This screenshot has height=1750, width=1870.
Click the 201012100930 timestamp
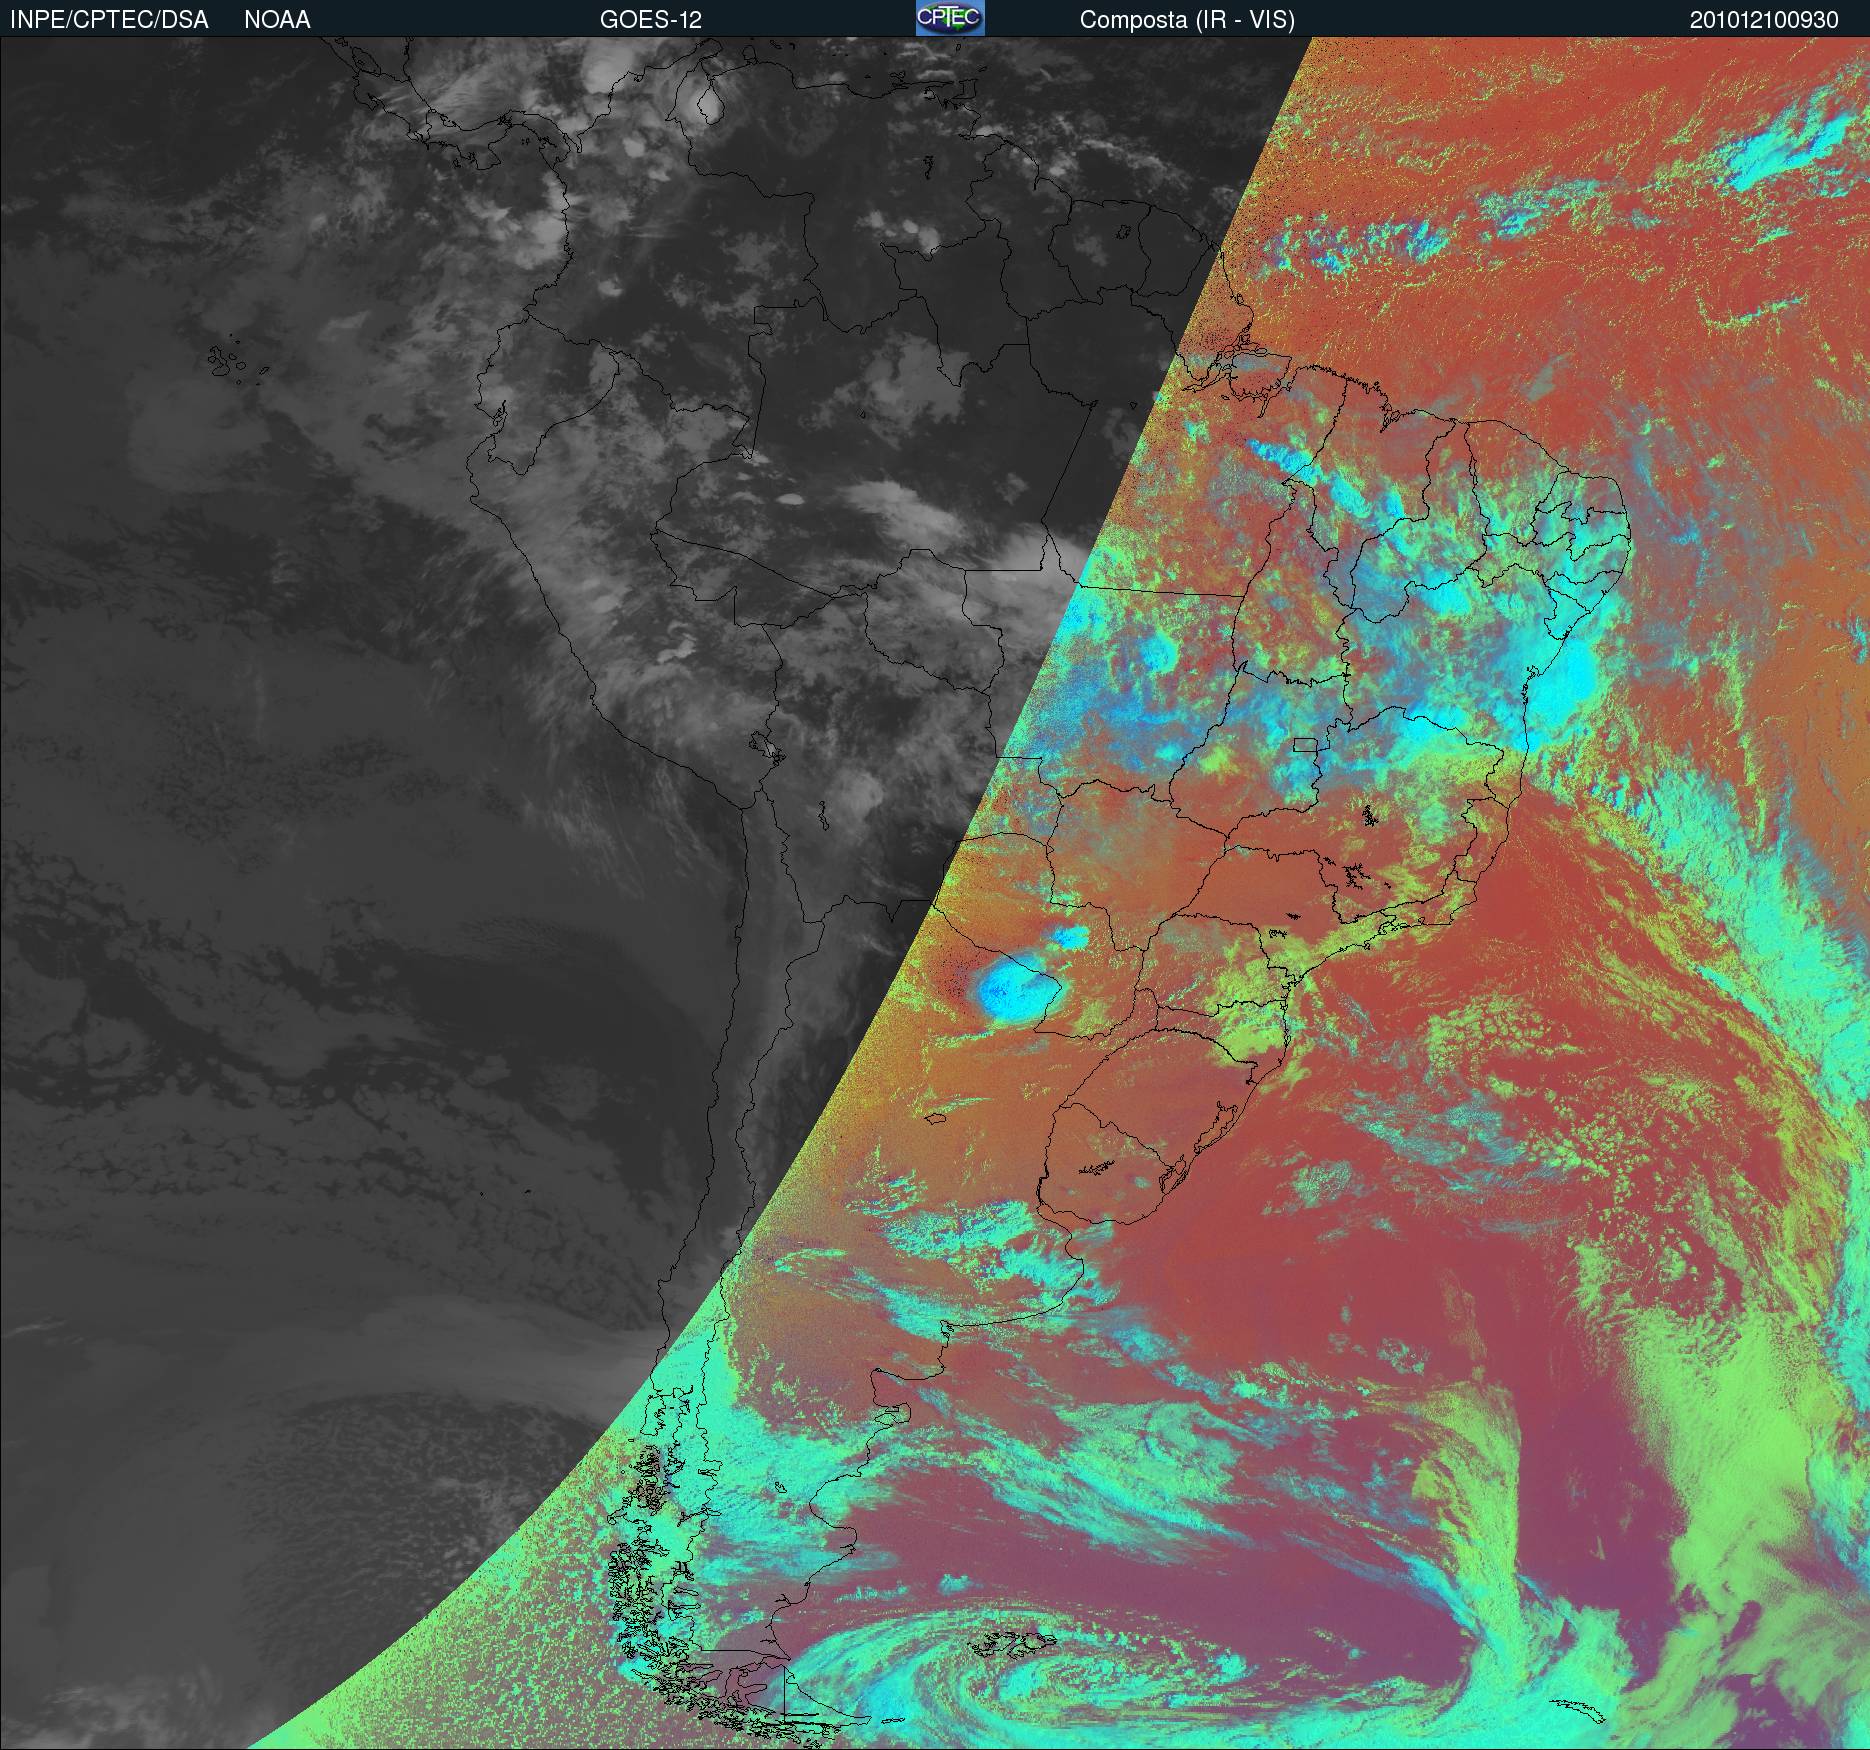tap(1764, 20)
